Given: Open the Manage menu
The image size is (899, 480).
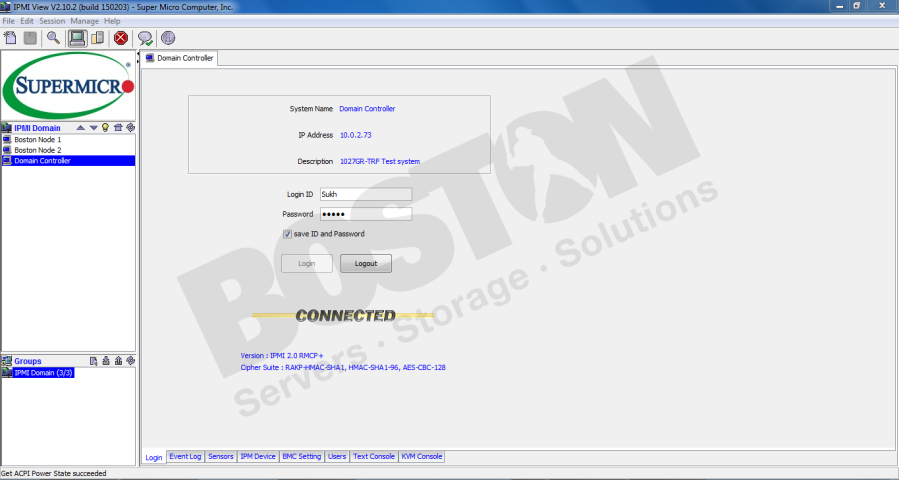Looking at the screenshot, I should pos(85,21).
